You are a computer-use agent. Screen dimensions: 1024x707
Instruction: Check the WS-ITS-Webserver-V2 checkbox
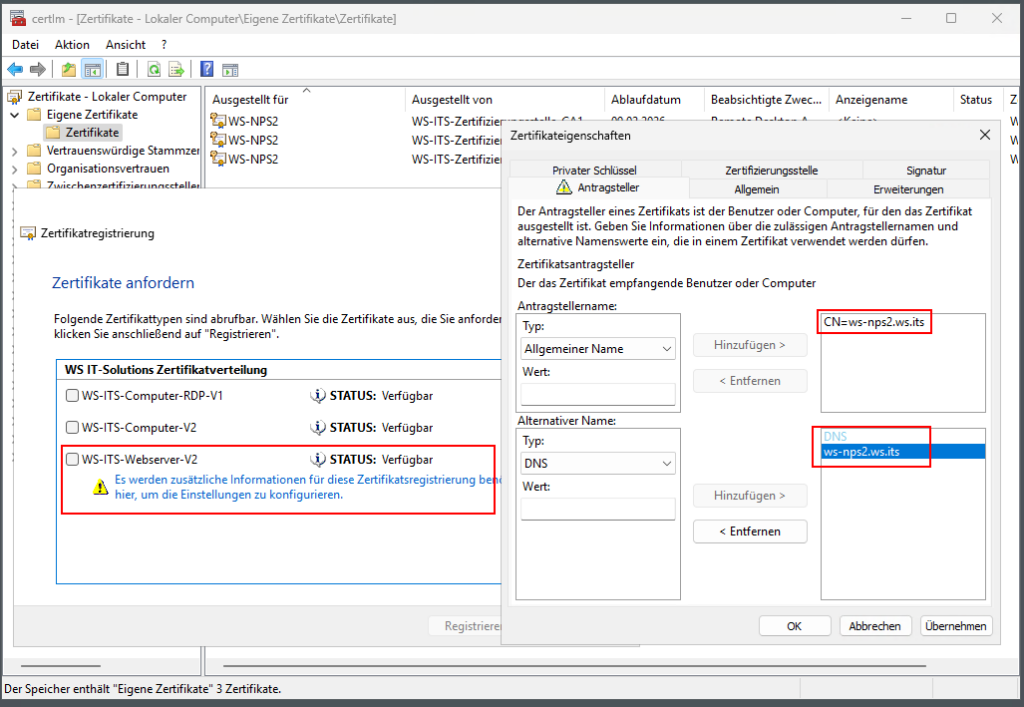coord(72,460)
